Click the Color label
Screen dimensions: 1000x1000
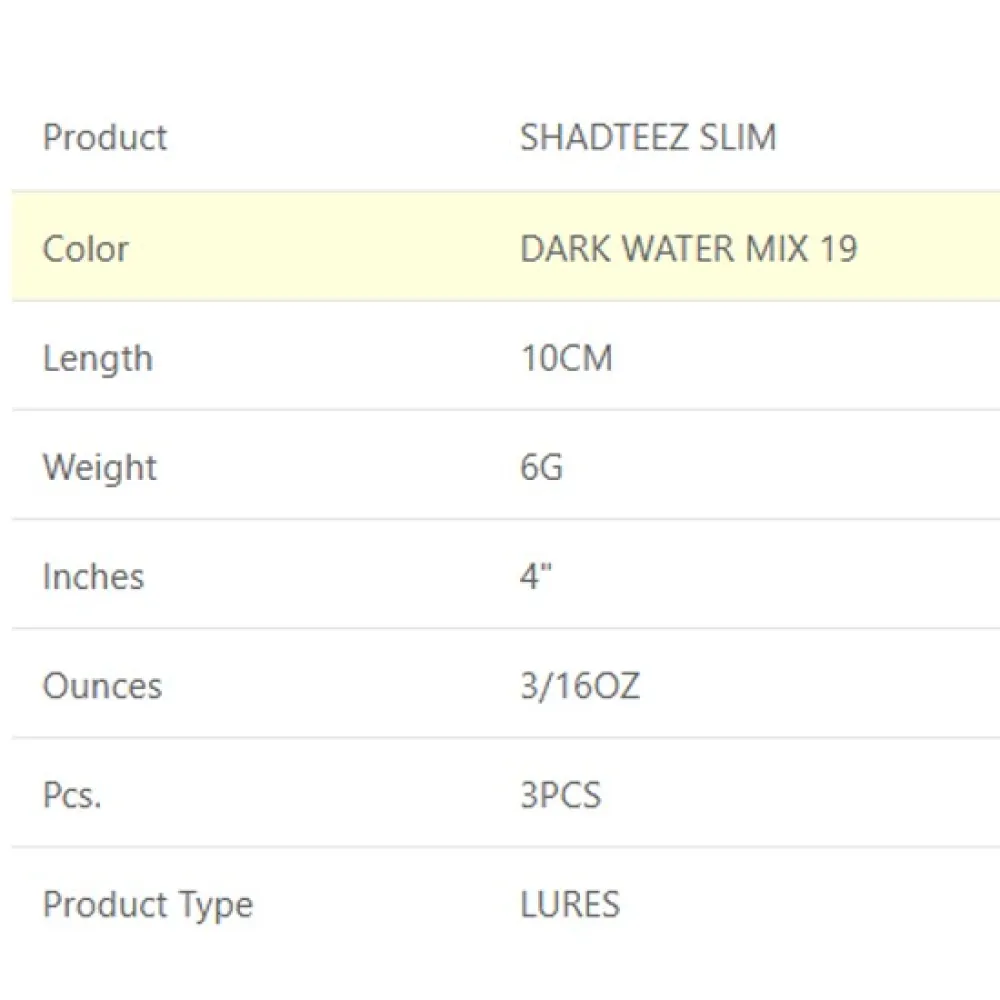86,248
